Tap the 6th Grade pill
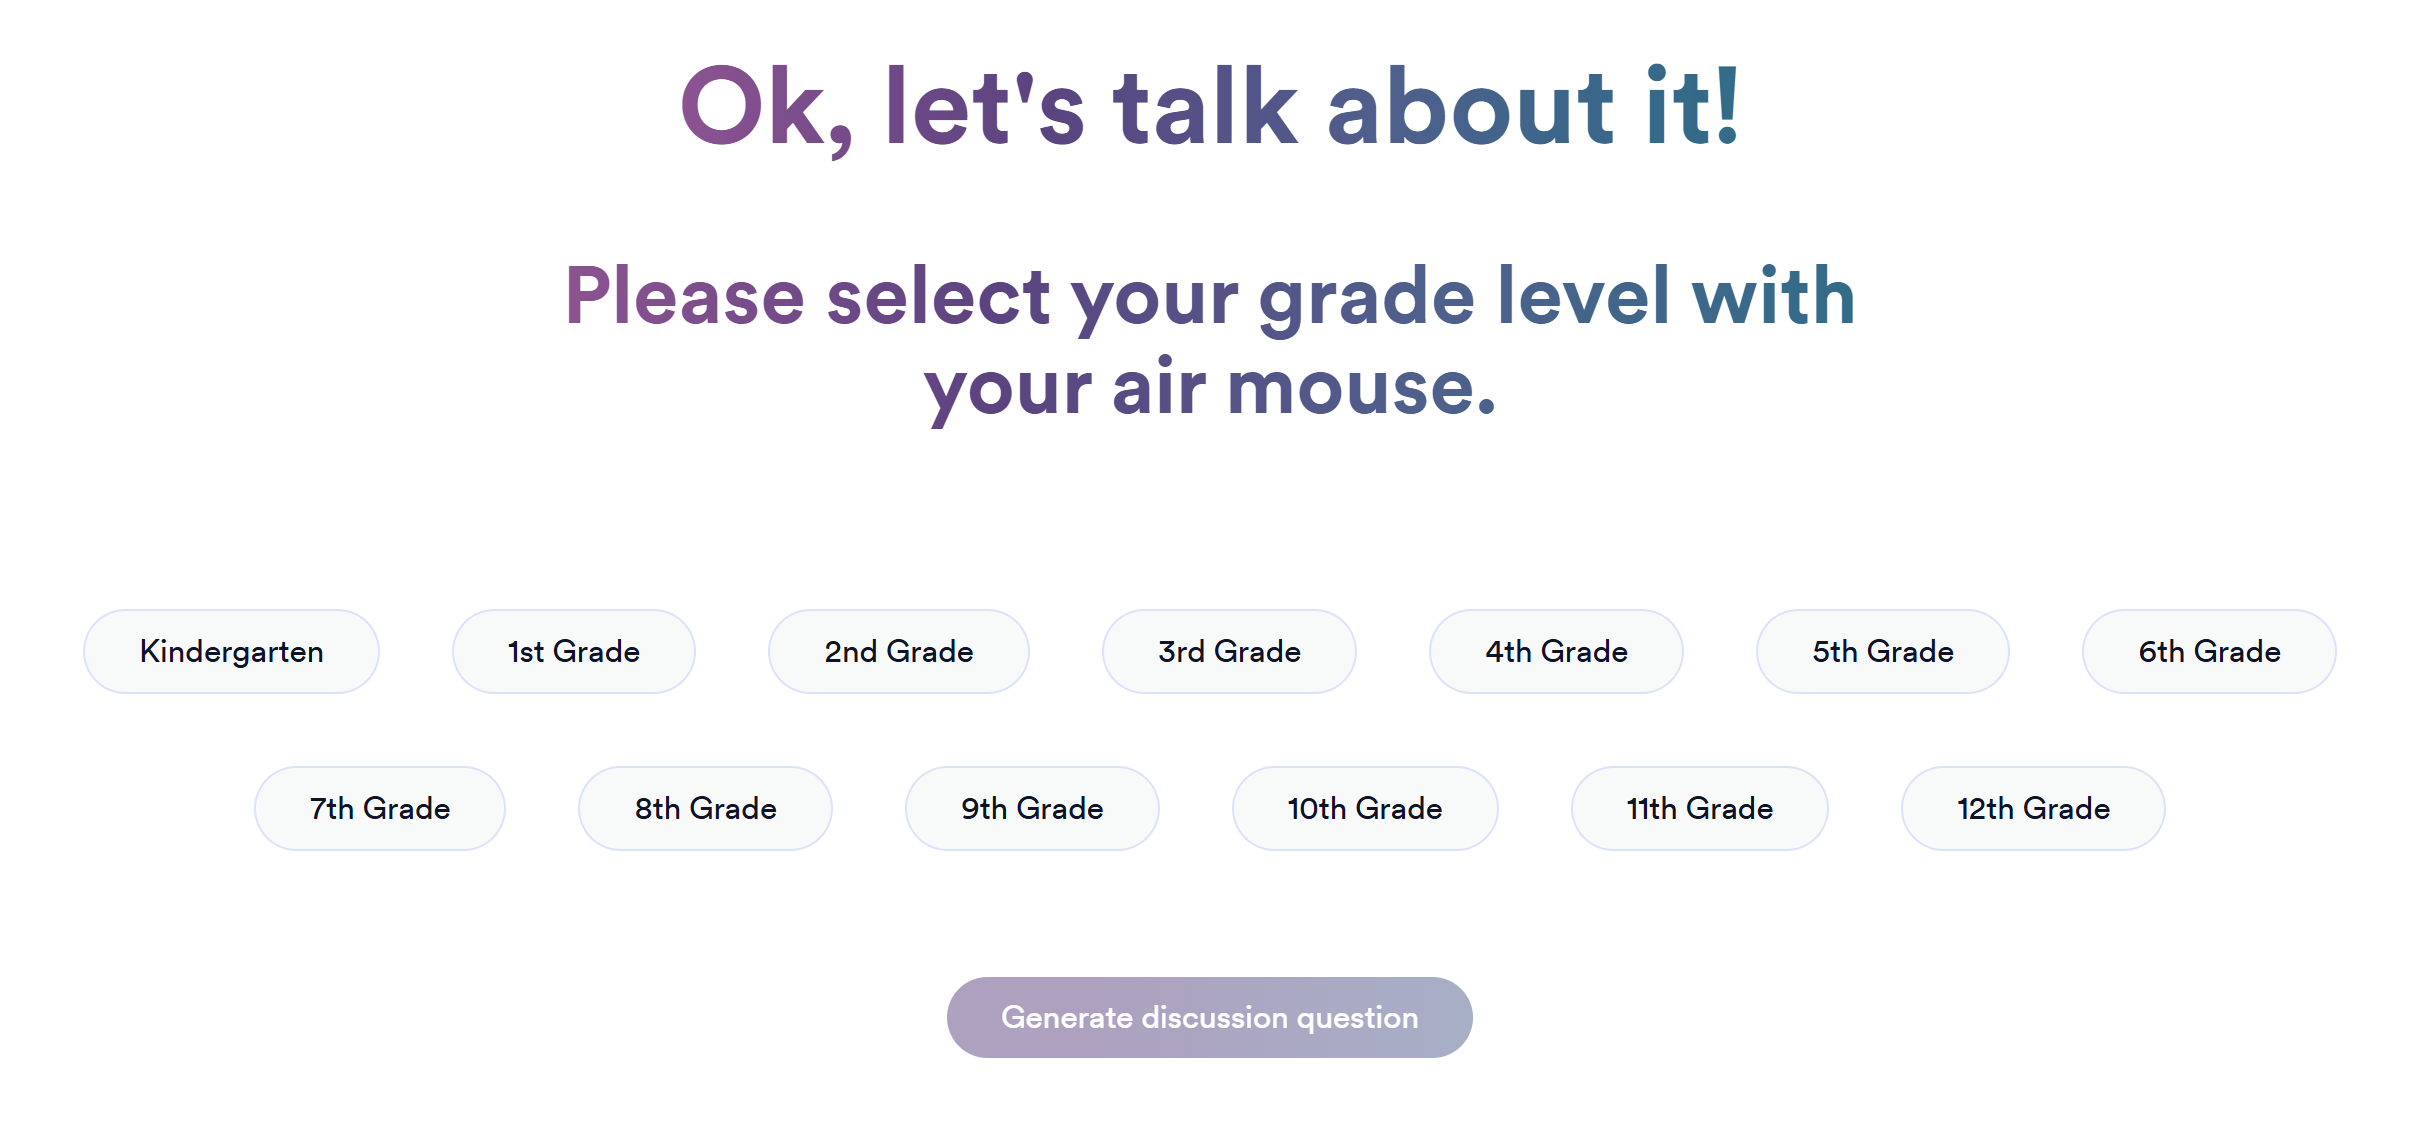This screenshot has width=2429, height=1142. pos(2209,652)
